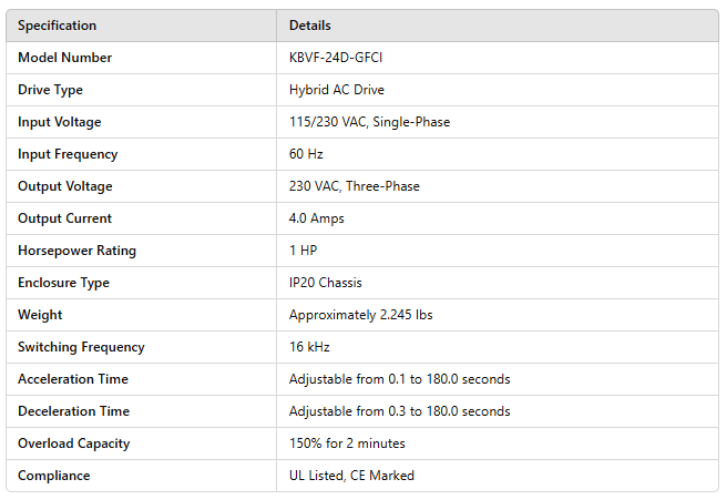
Task: Click the 4.0 Amps value
Action: pos(315,218)
